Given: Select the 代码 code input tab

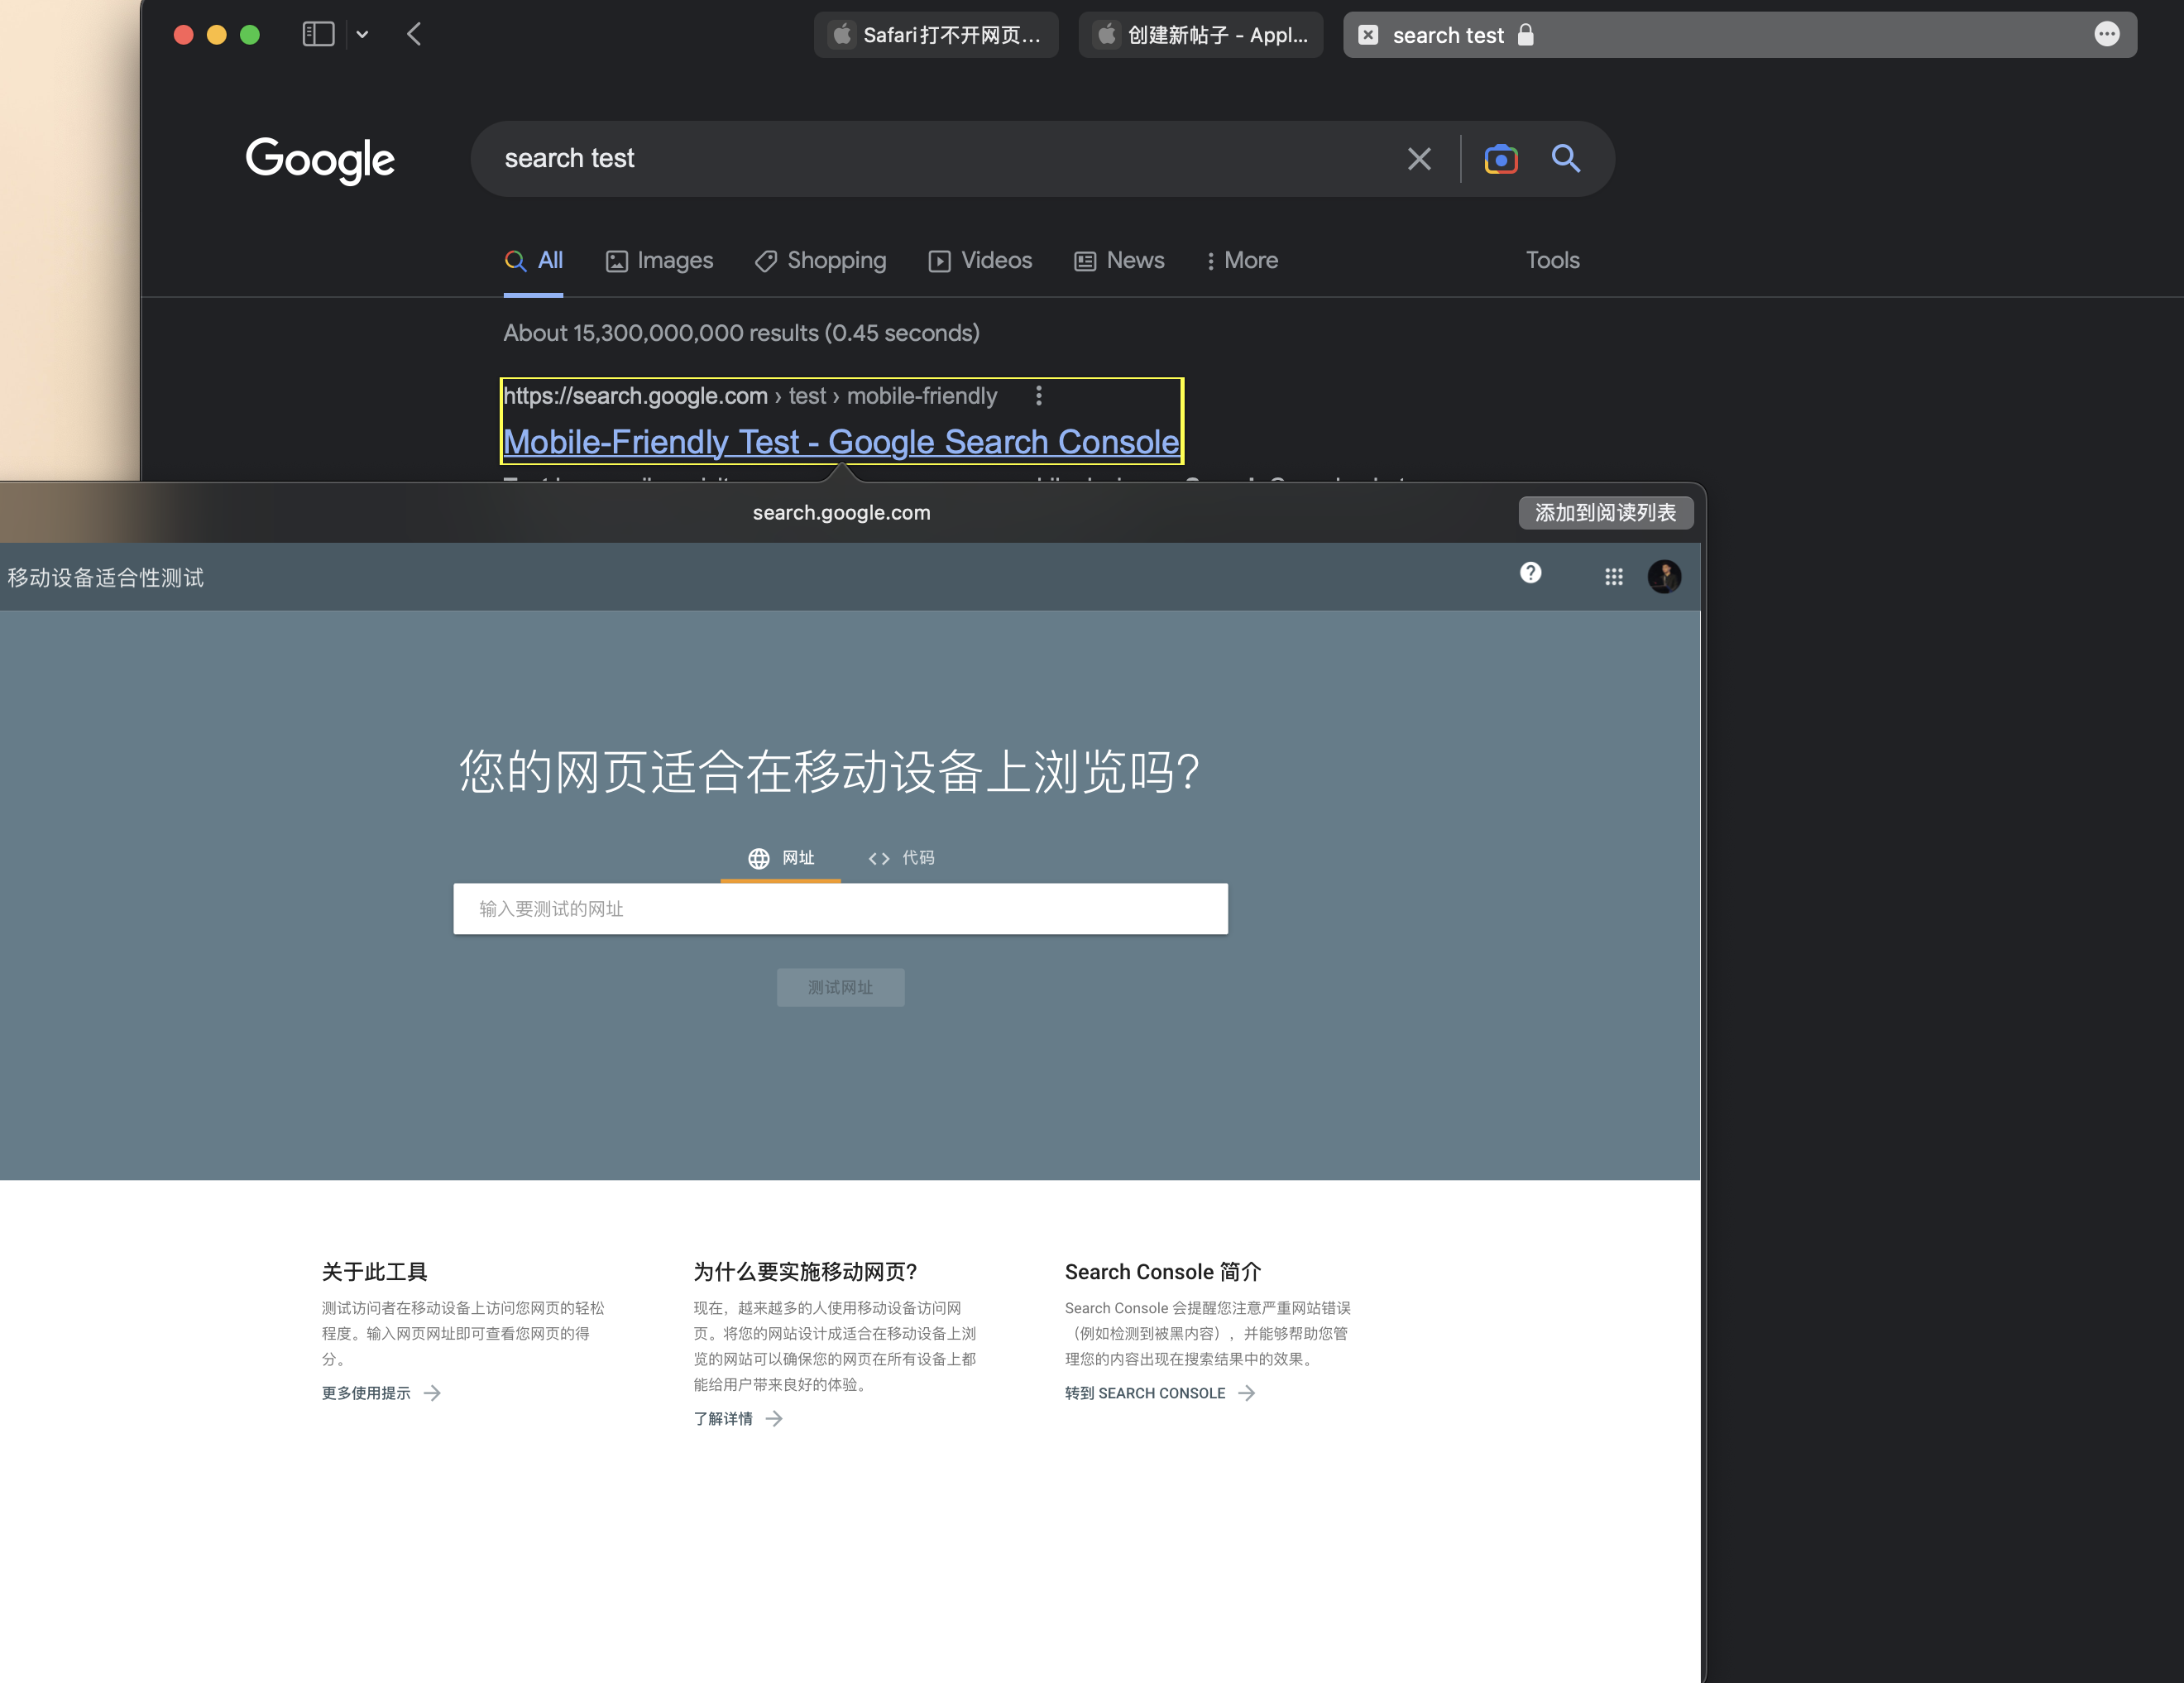Looking at the screenshot, I should [902, 858].
